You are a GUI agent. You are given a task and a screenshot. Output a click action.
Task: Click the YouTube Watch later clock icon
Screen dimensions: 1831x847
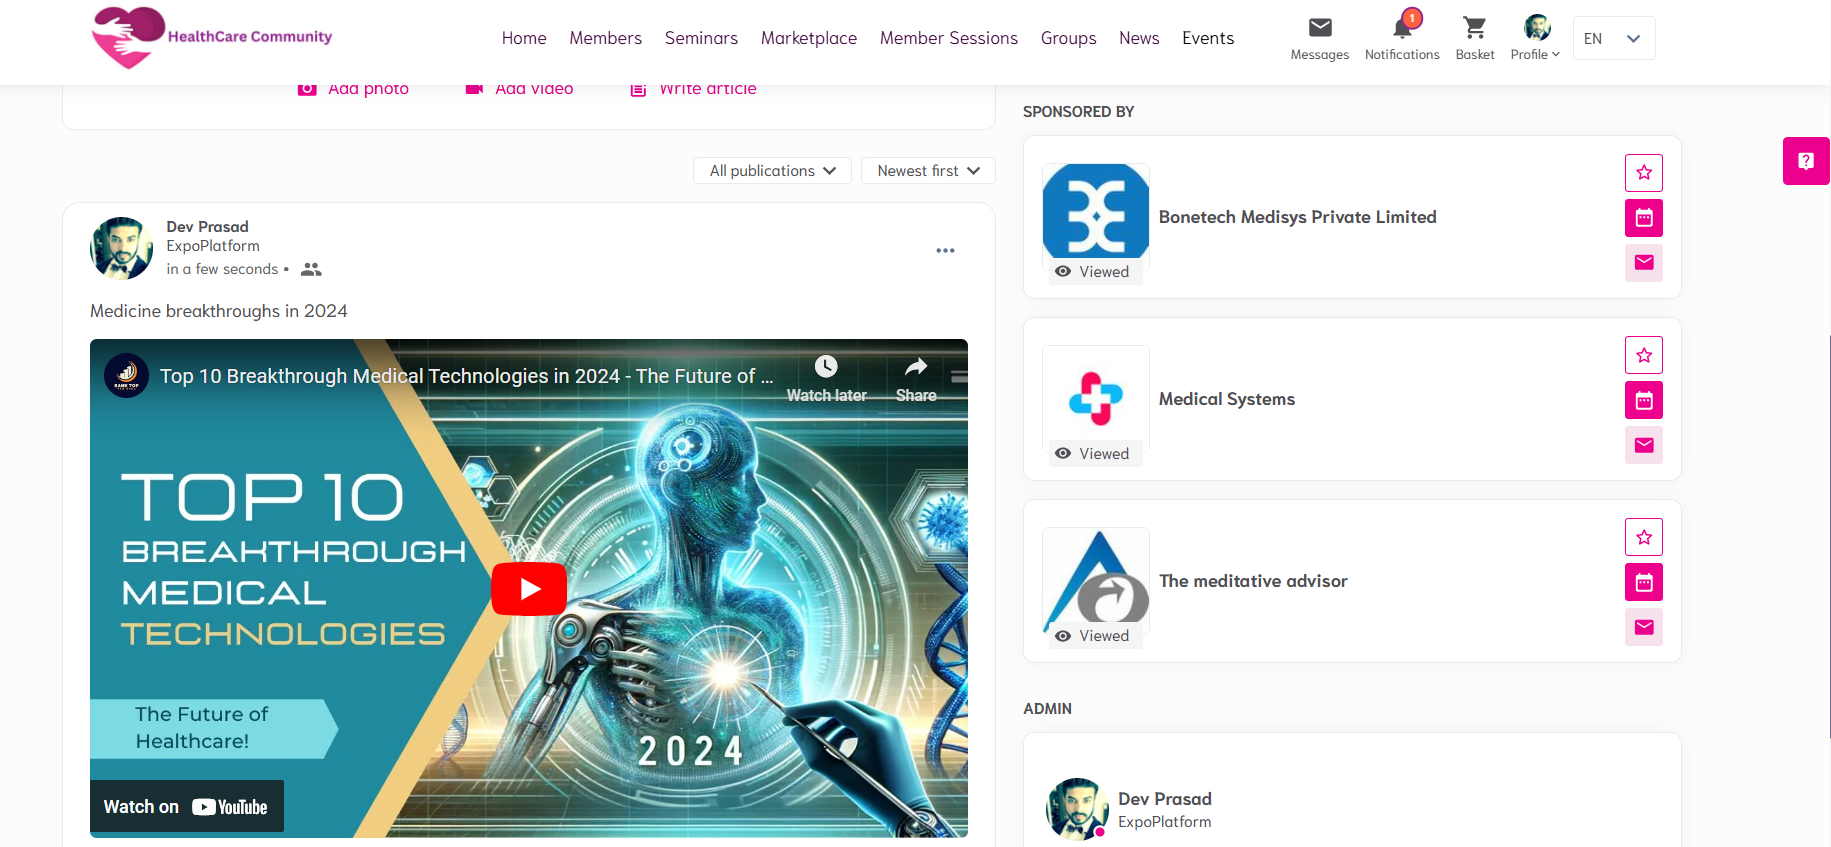point(826,367)
